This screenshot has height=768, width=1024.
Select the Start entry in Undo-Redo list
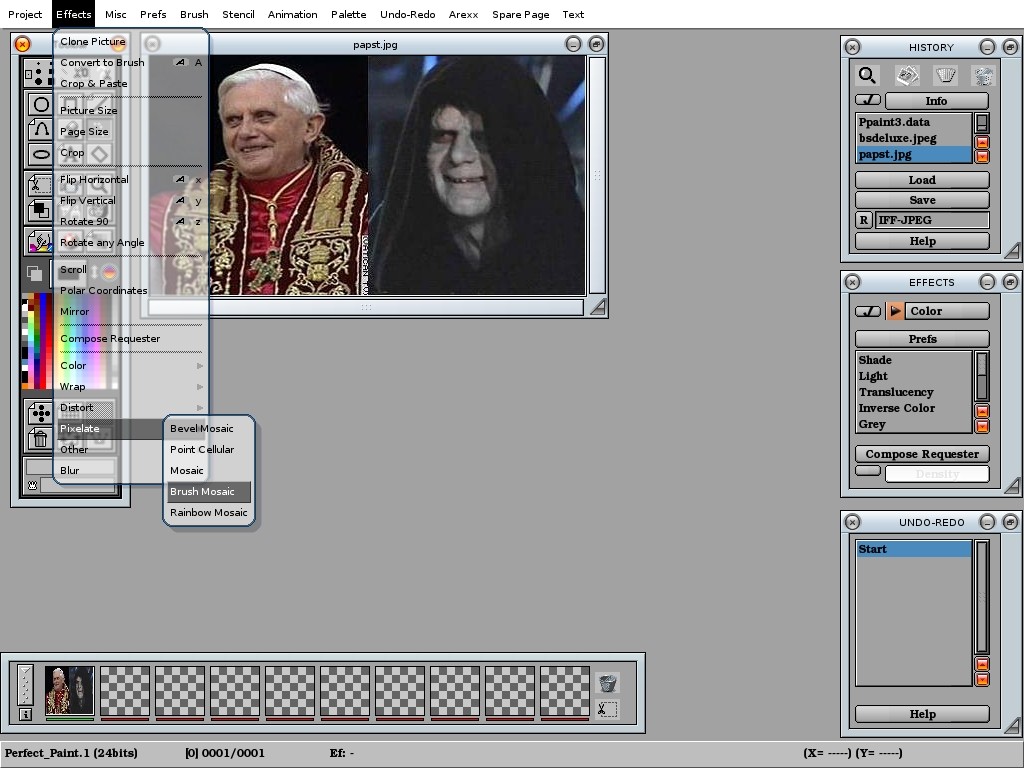coord(914,549)
